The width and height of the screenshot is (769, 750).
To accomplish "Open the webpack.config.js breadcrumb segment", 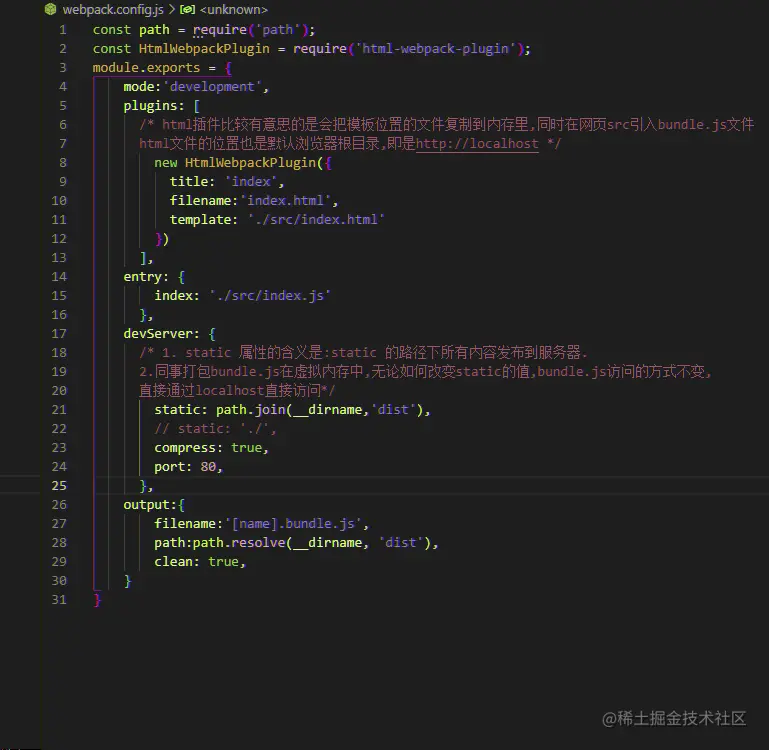I will (113, 9).
